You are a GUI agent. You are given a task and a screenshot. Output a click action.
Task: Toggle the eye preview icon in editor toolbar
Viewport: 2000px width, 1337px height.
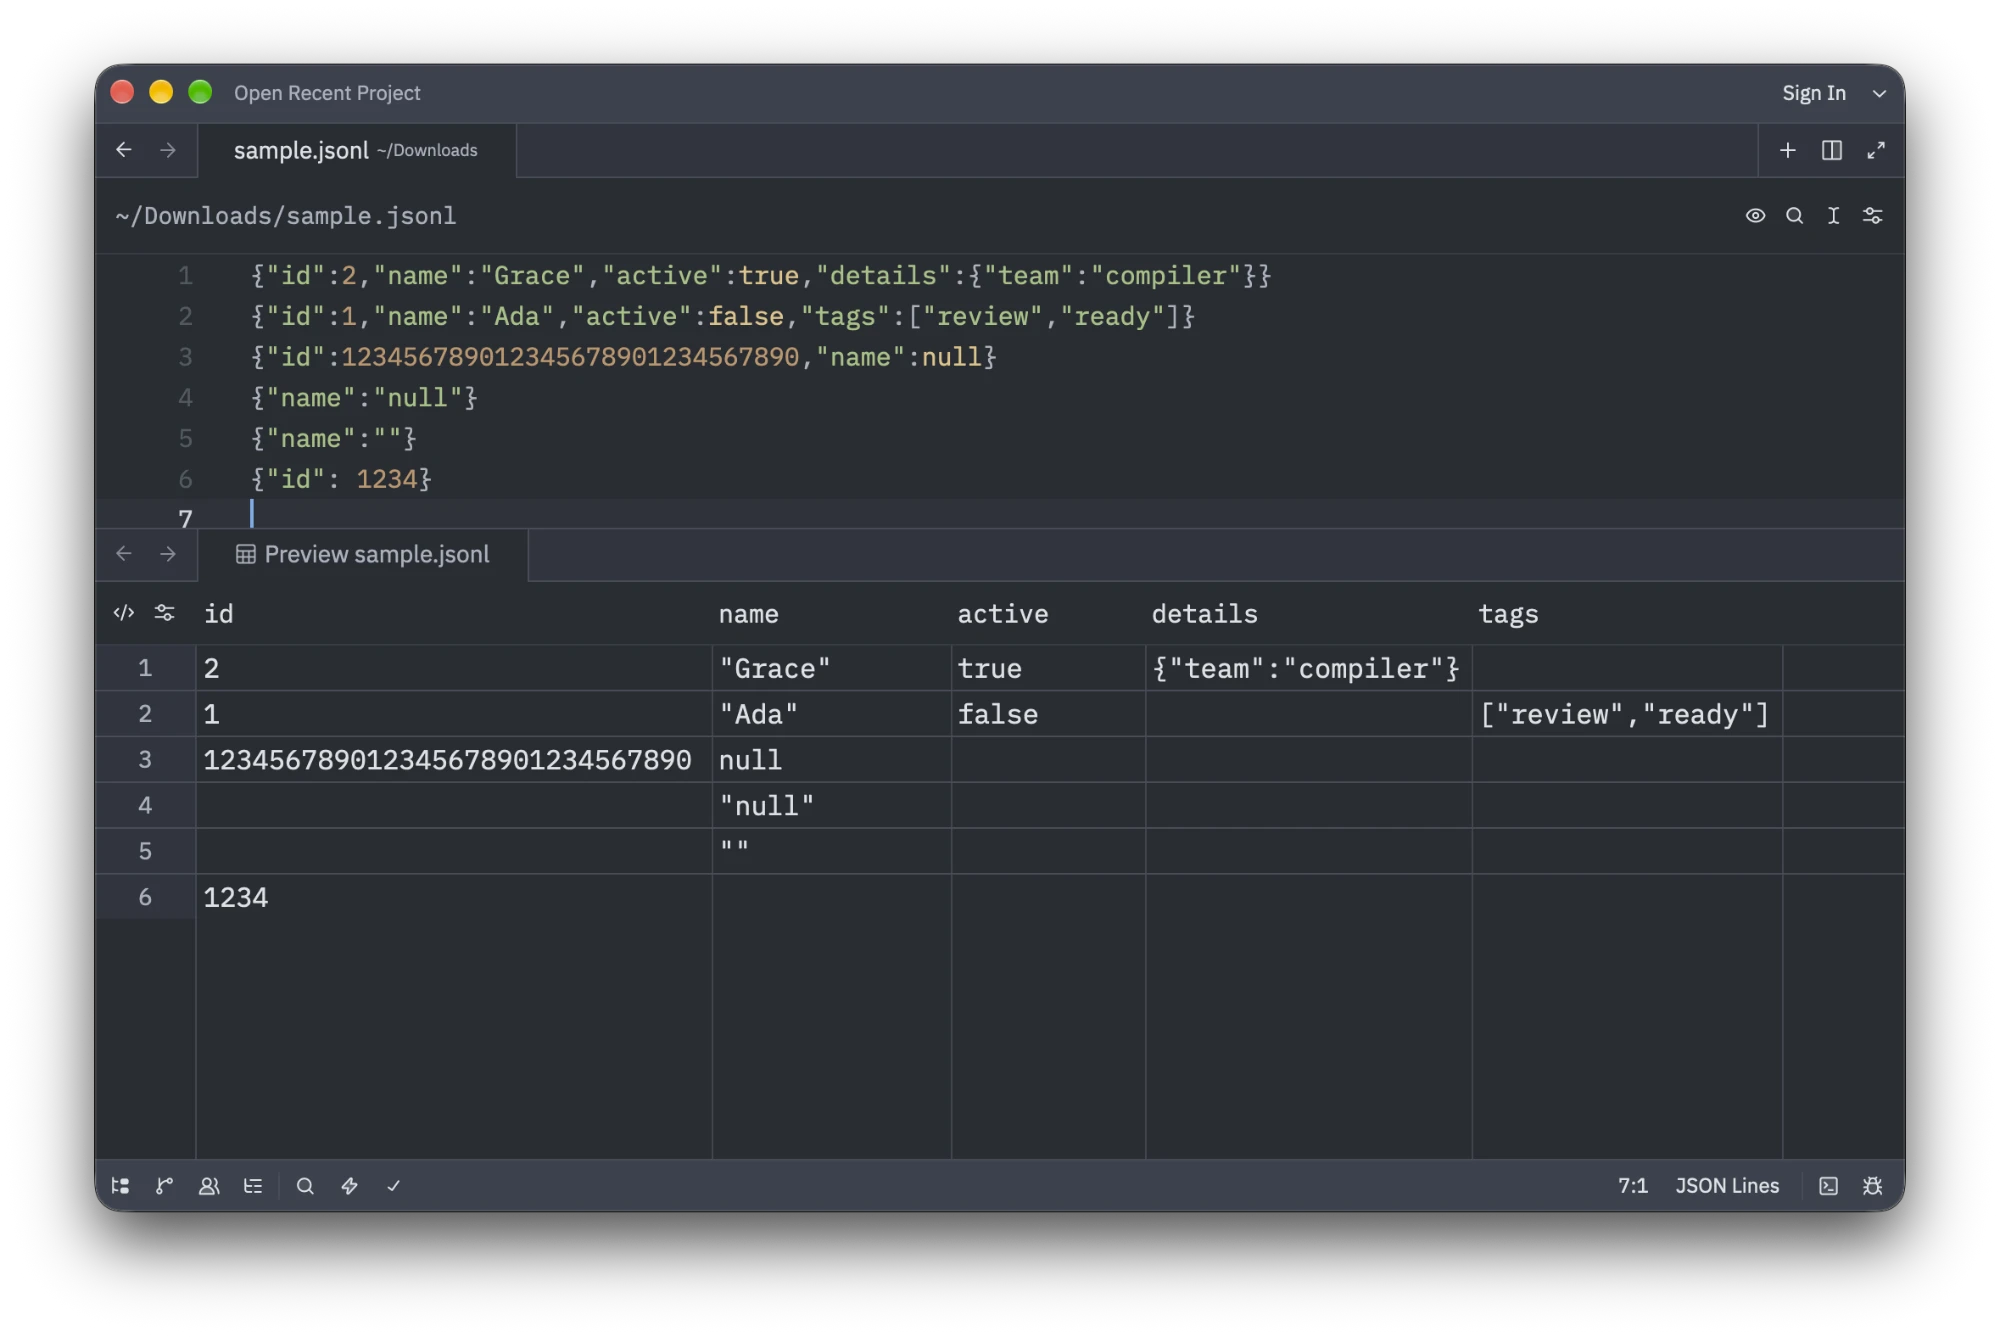click(x=1755, y=215)
